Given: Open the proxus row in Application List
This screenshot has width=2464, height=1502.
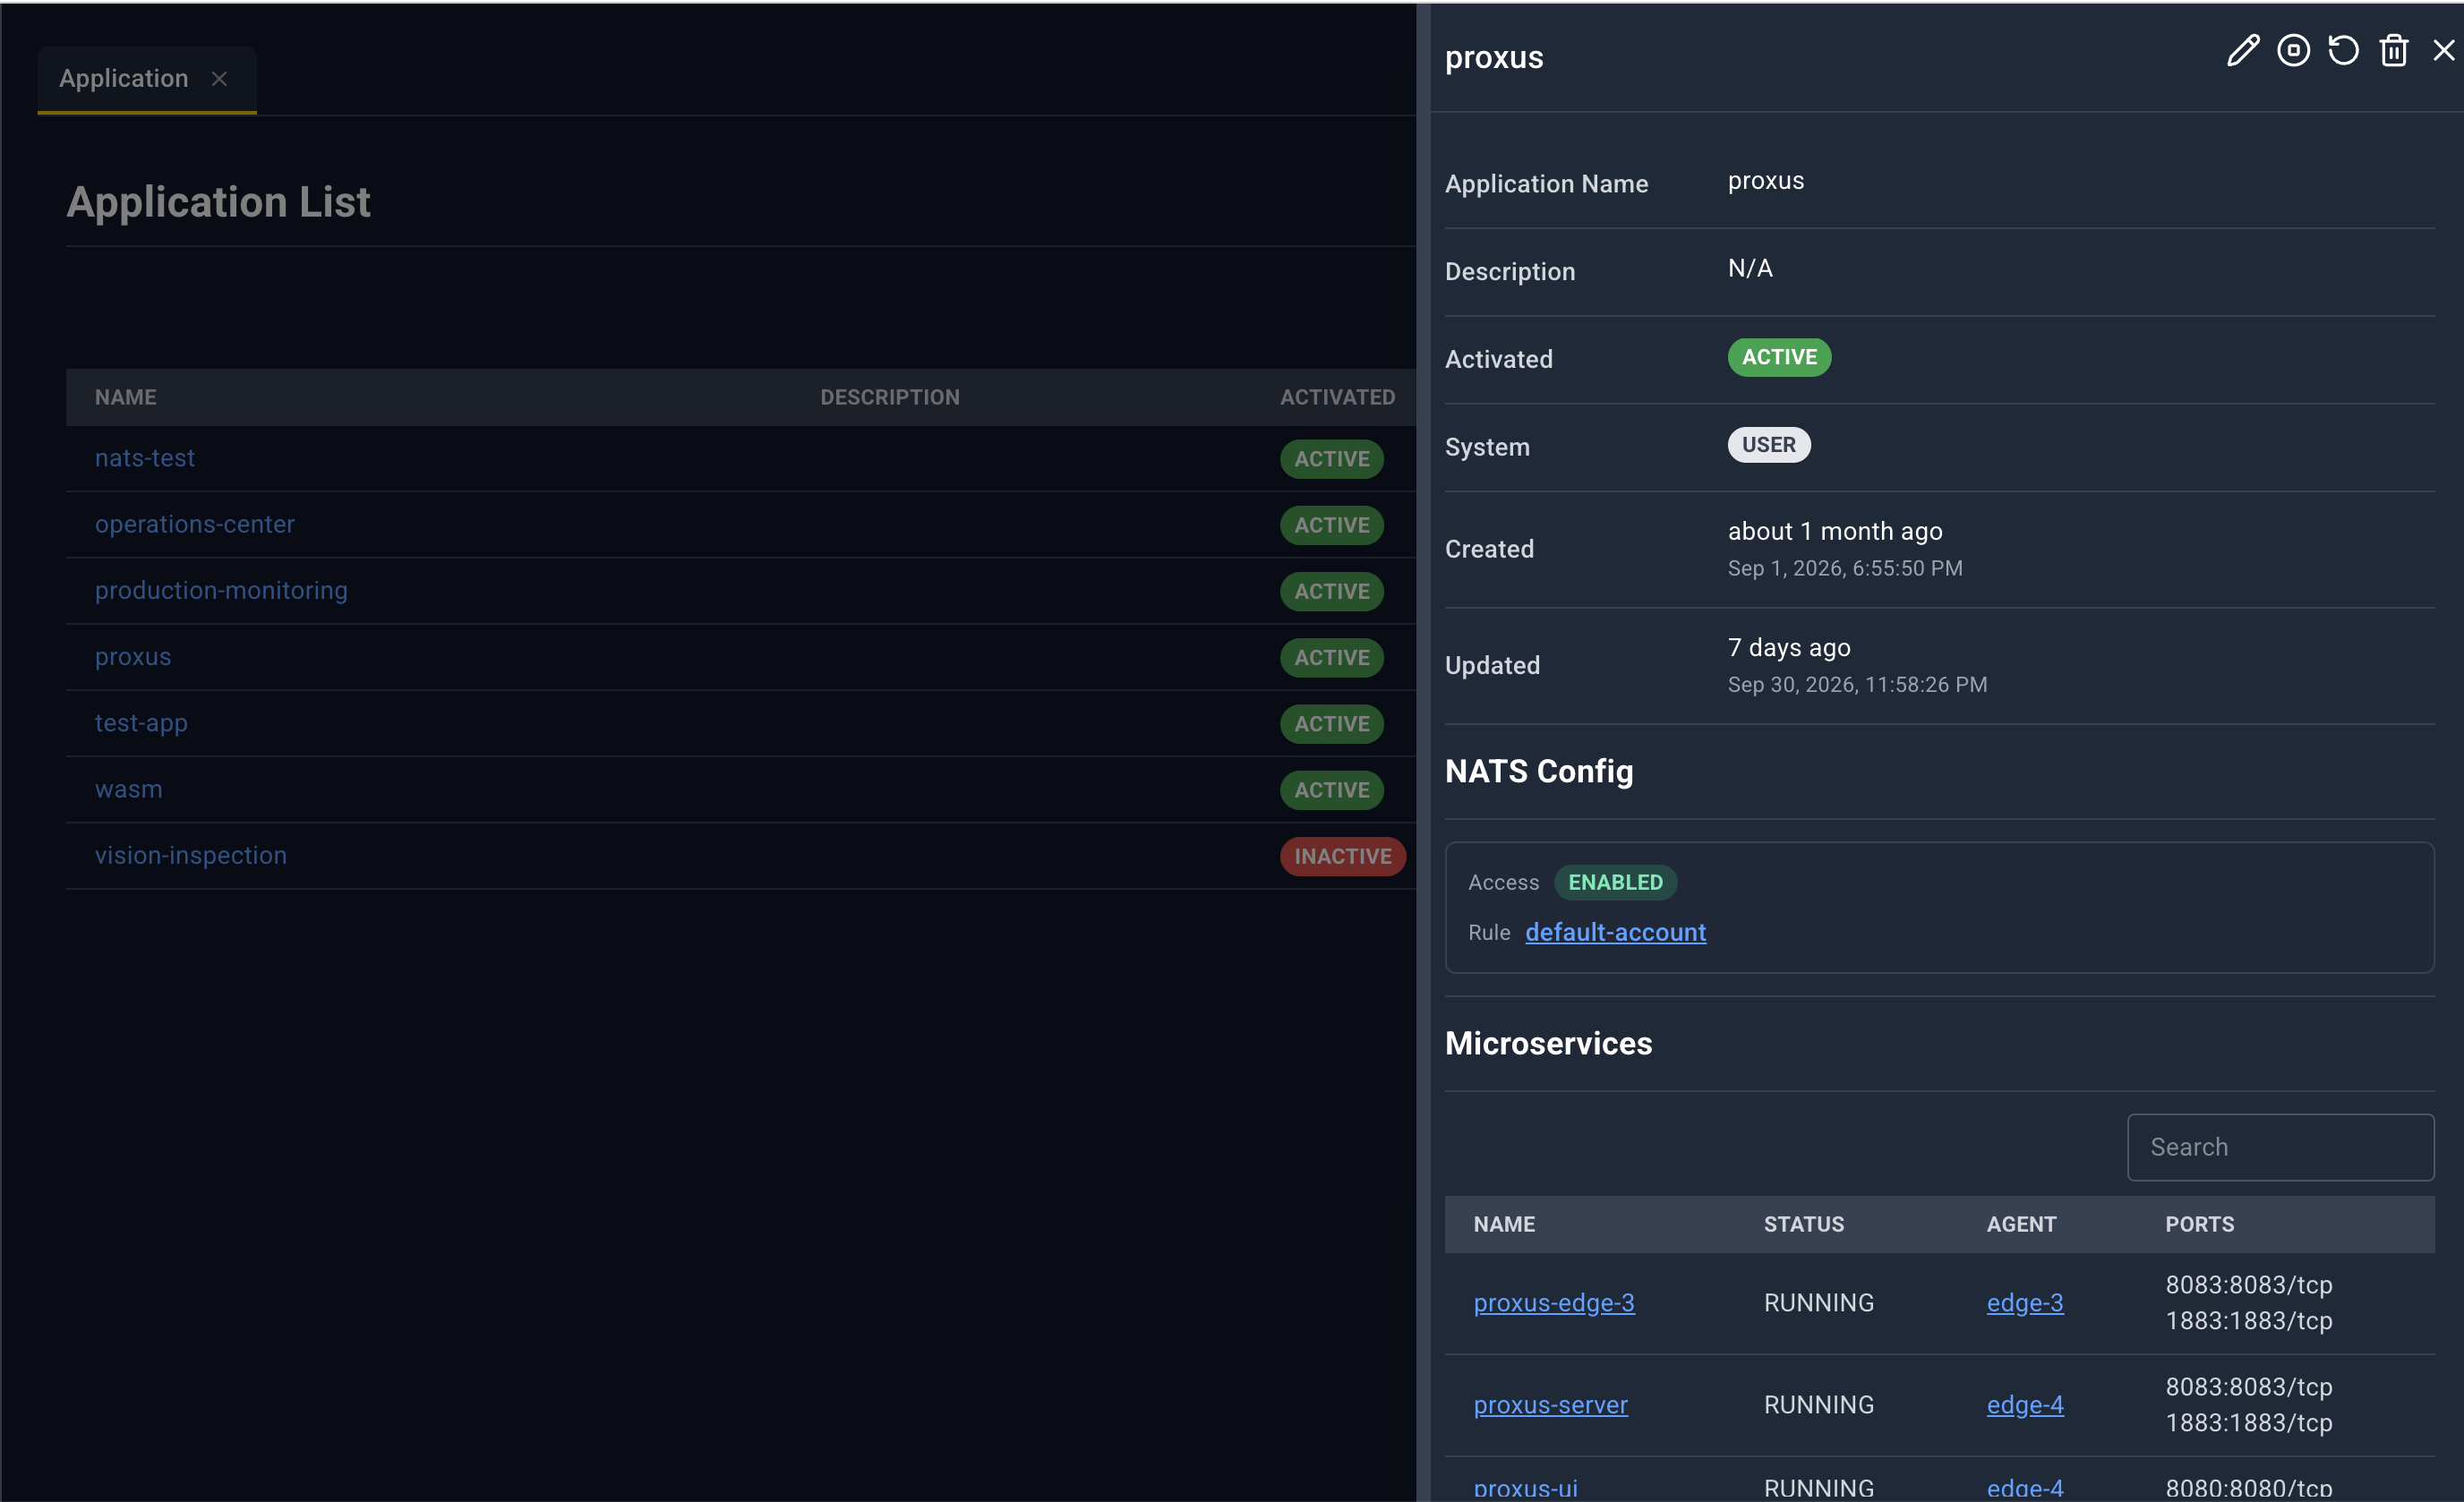Looking at the screenshot, I should [x=133, y=657].
